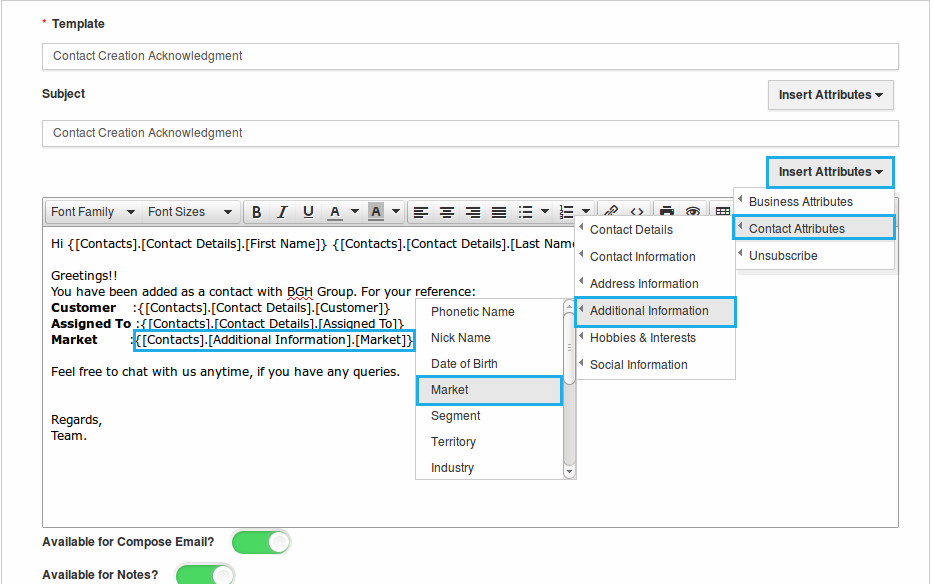Open the source code view icon
The width and height of the screenshot is (933, 584).
point(636,212)
